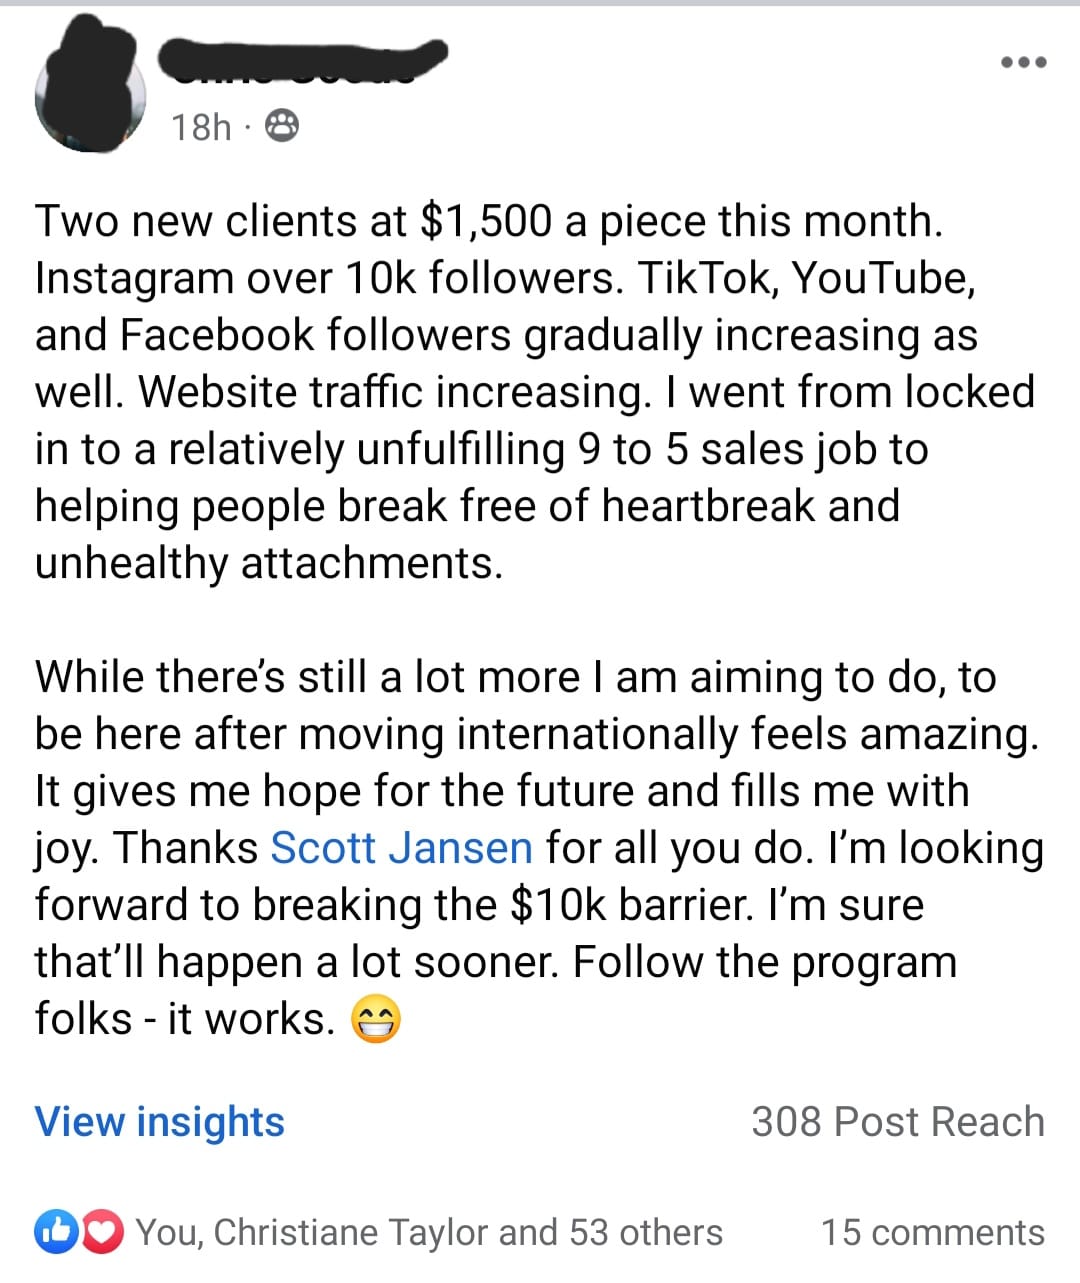
Task: Click the red Love heart reaction icon
Action: coord(101,1232)
